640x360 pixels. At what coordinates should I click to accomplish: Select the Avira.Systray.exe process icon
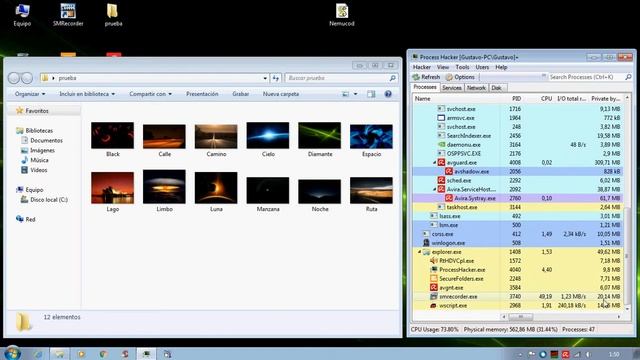click(449, 198)
